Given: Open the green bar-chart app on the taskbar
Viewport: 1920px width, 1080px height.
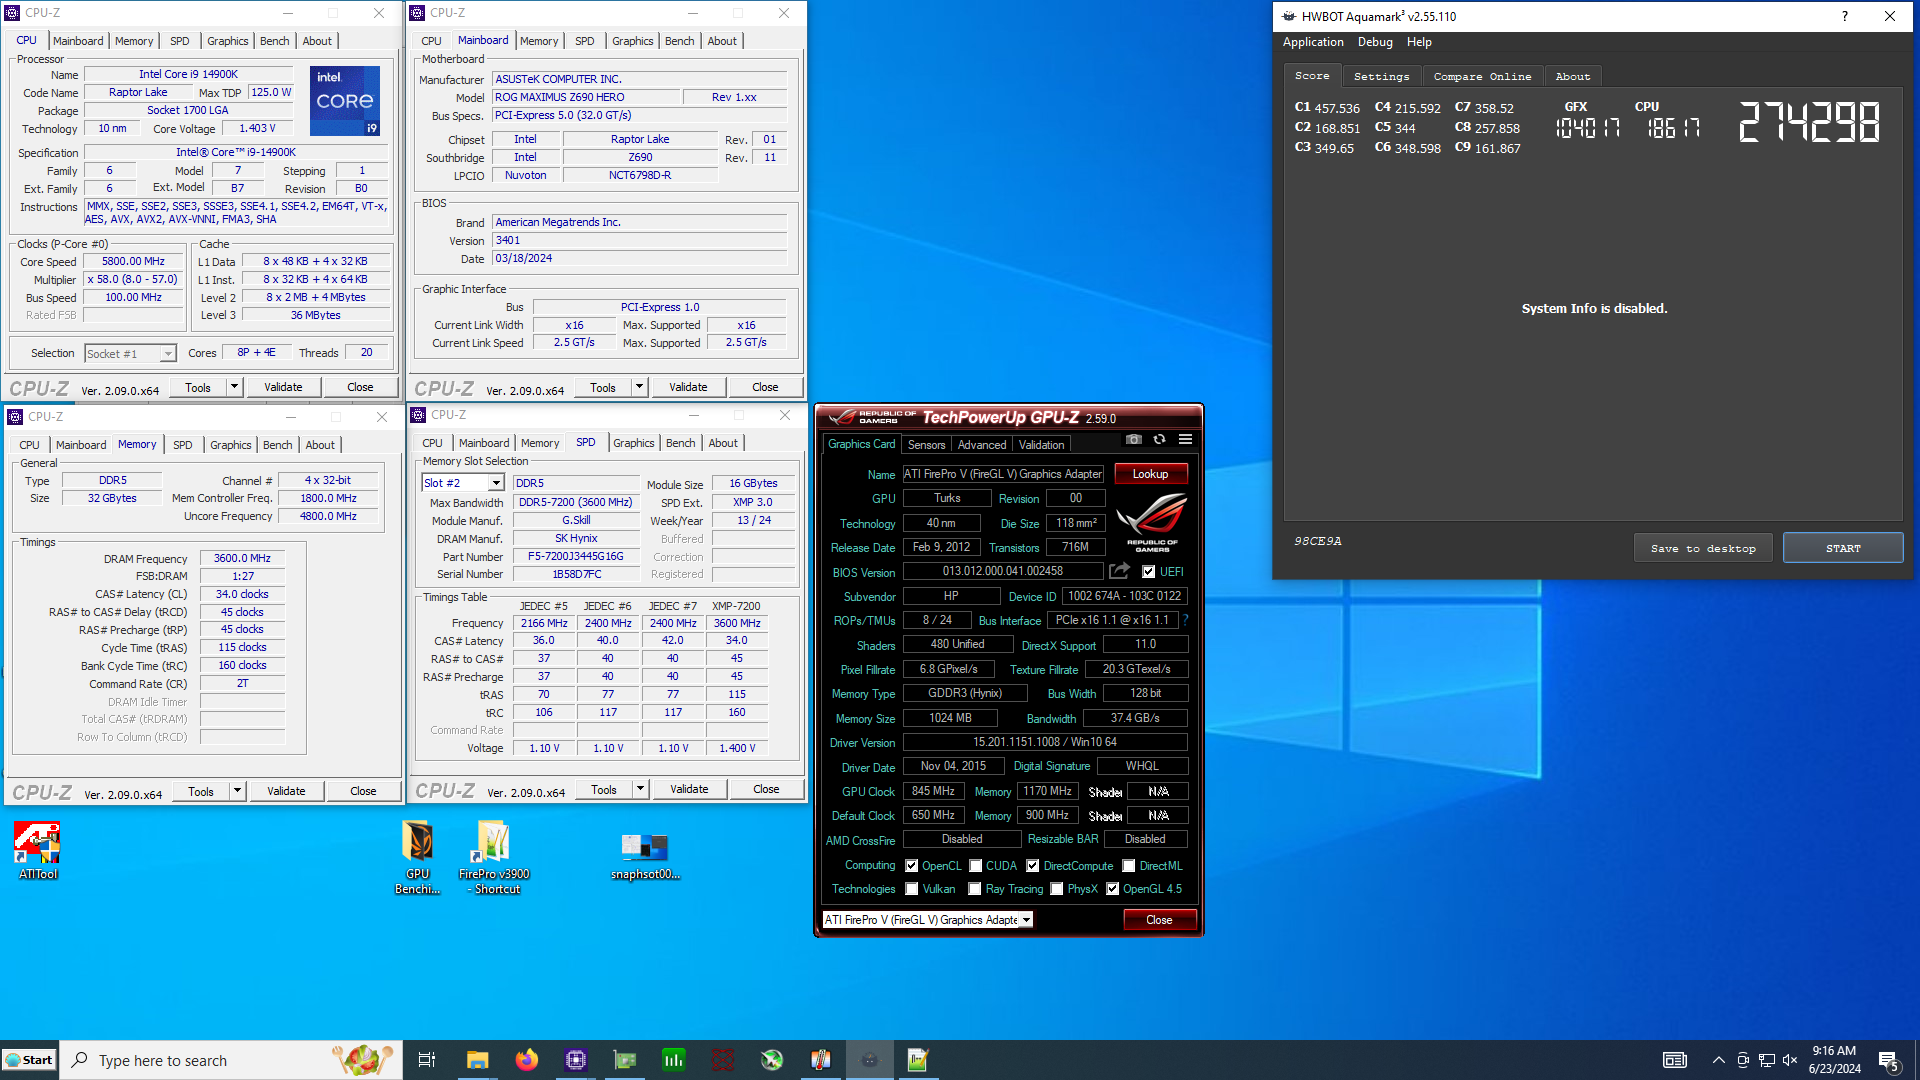Looking at the screenshot, I should tap(673, 1060).
